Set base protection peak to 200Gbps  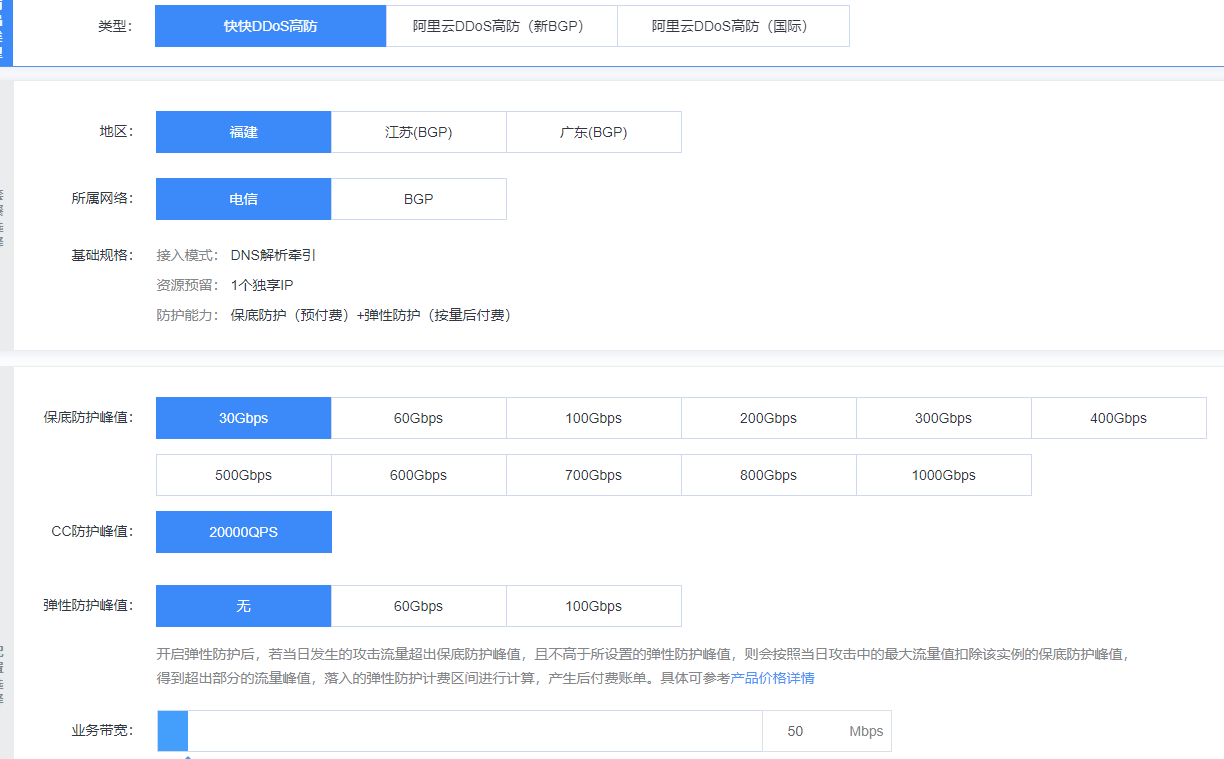pyautogui.click(x=769, y=418)
